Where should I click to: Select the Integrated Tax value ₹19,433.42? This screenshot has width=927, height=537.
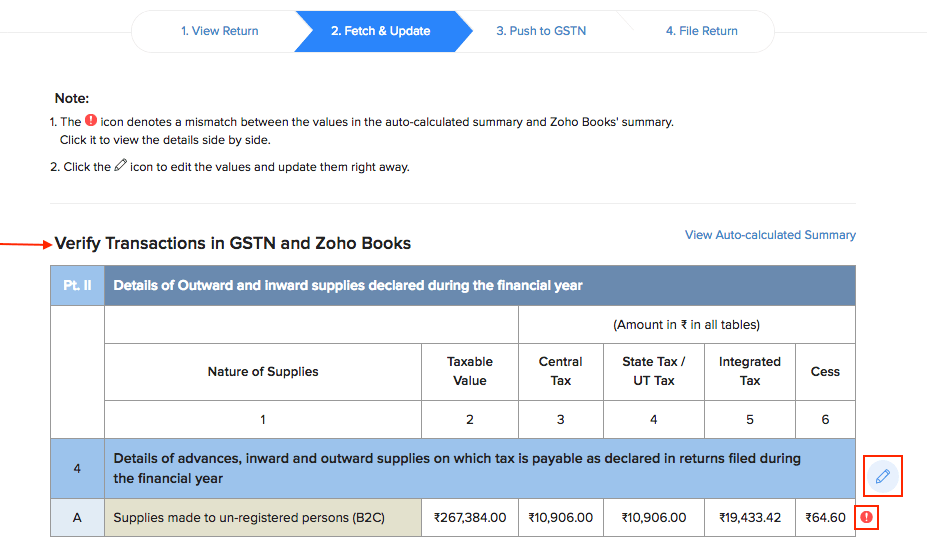[x=750, y=518]
